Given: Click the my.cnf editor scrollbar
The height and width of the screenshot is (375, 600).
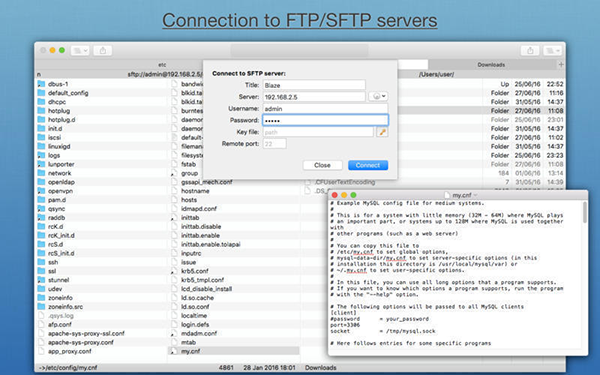Looking at the screenshot, I should pyautogui.click(x=584, y=213).
